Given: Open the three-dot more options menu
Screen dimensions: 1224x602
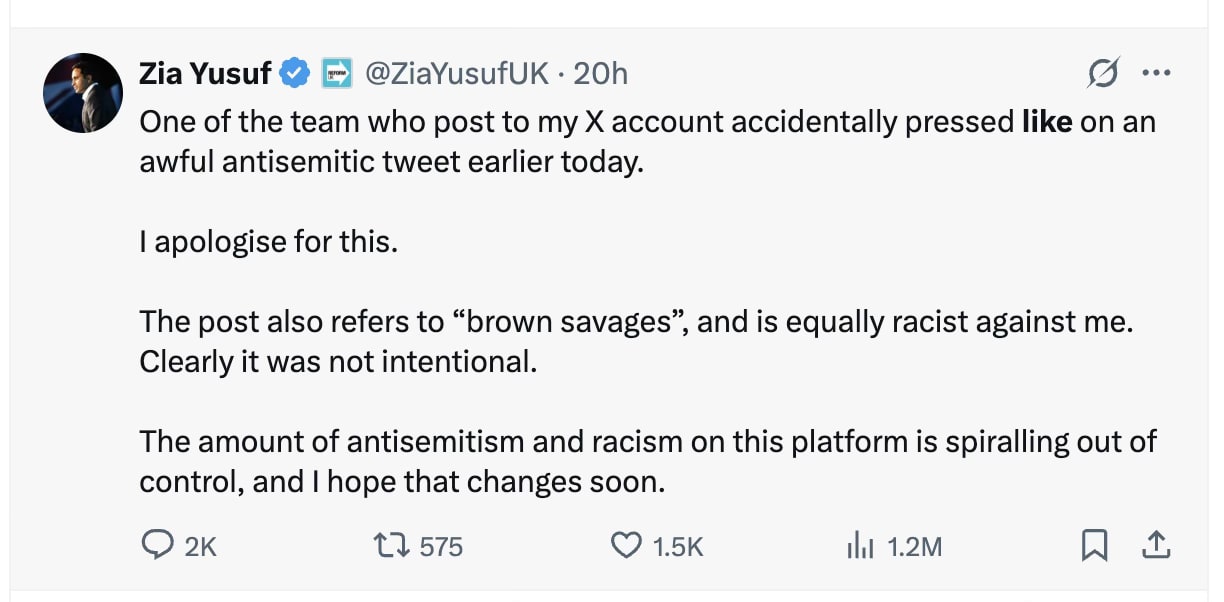Looking at the screenshot, I should (1155, 73).
